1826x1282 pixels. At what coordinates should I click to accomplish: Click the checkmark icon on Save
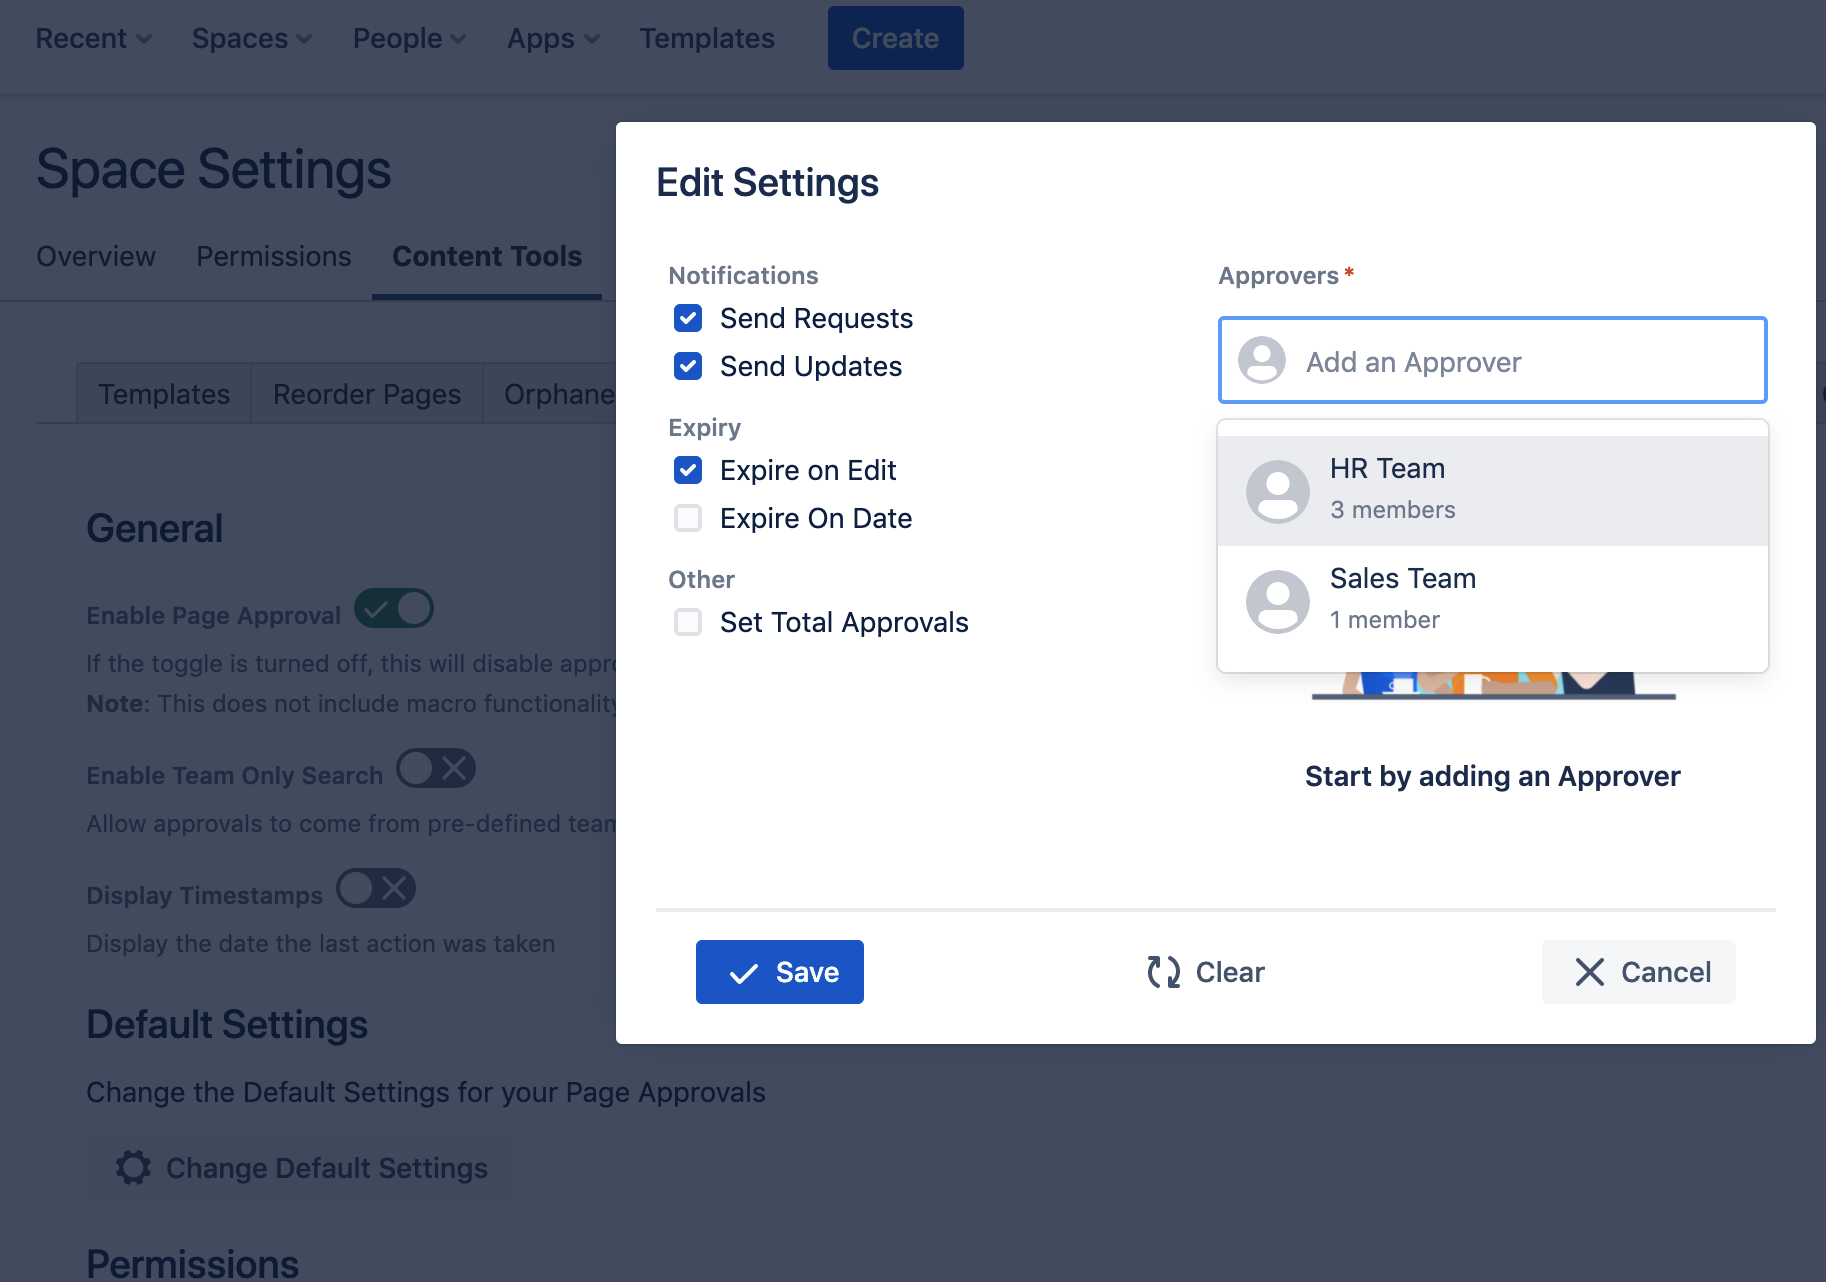click(743, 973)
